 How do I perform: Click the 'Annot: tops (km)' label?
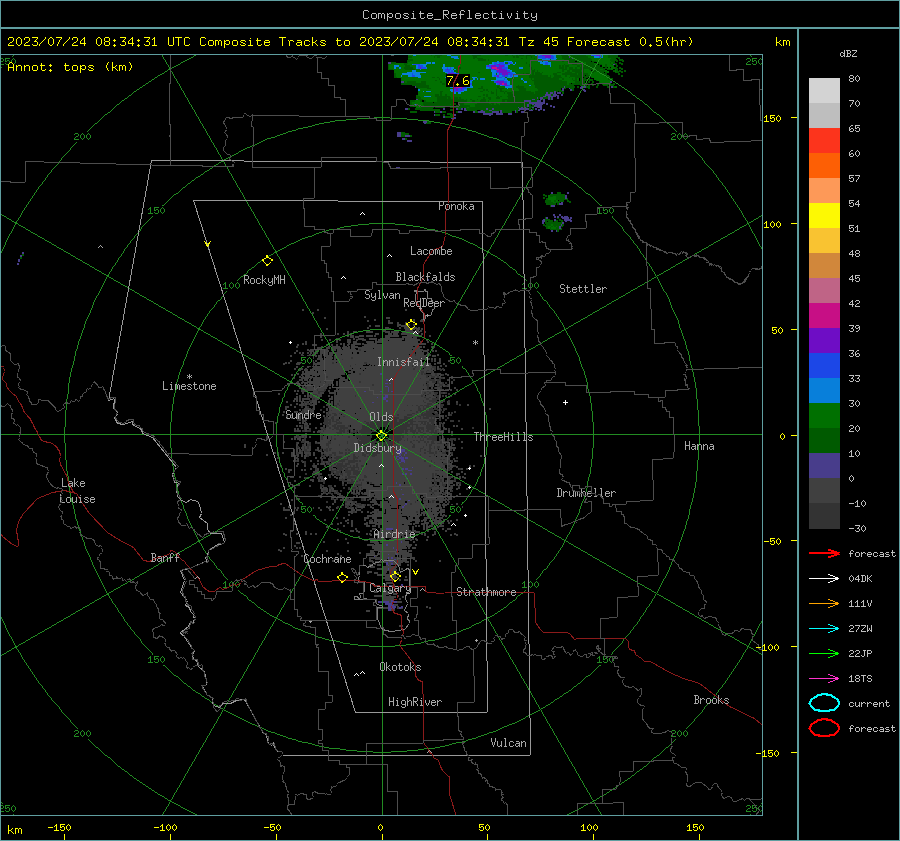pos(70,67)
